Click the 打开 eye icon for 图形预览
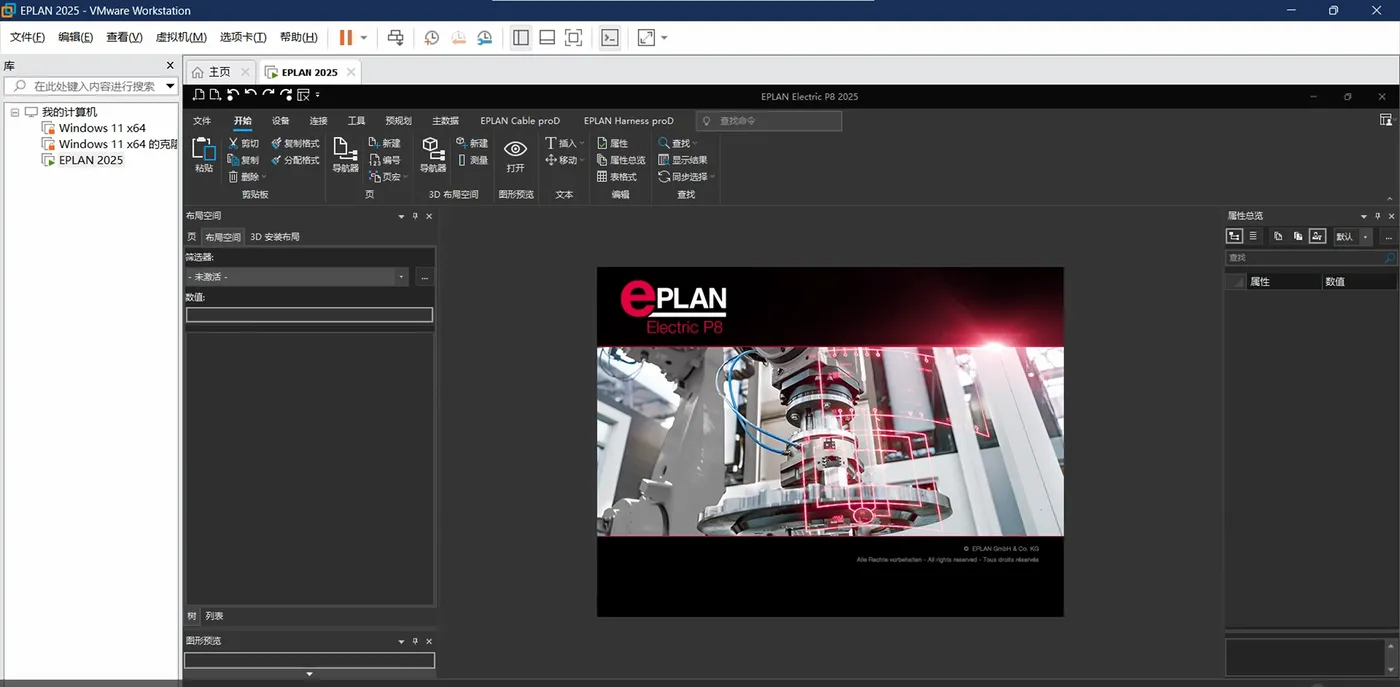This screenshot has width=1400, height=687. [516, 148]
